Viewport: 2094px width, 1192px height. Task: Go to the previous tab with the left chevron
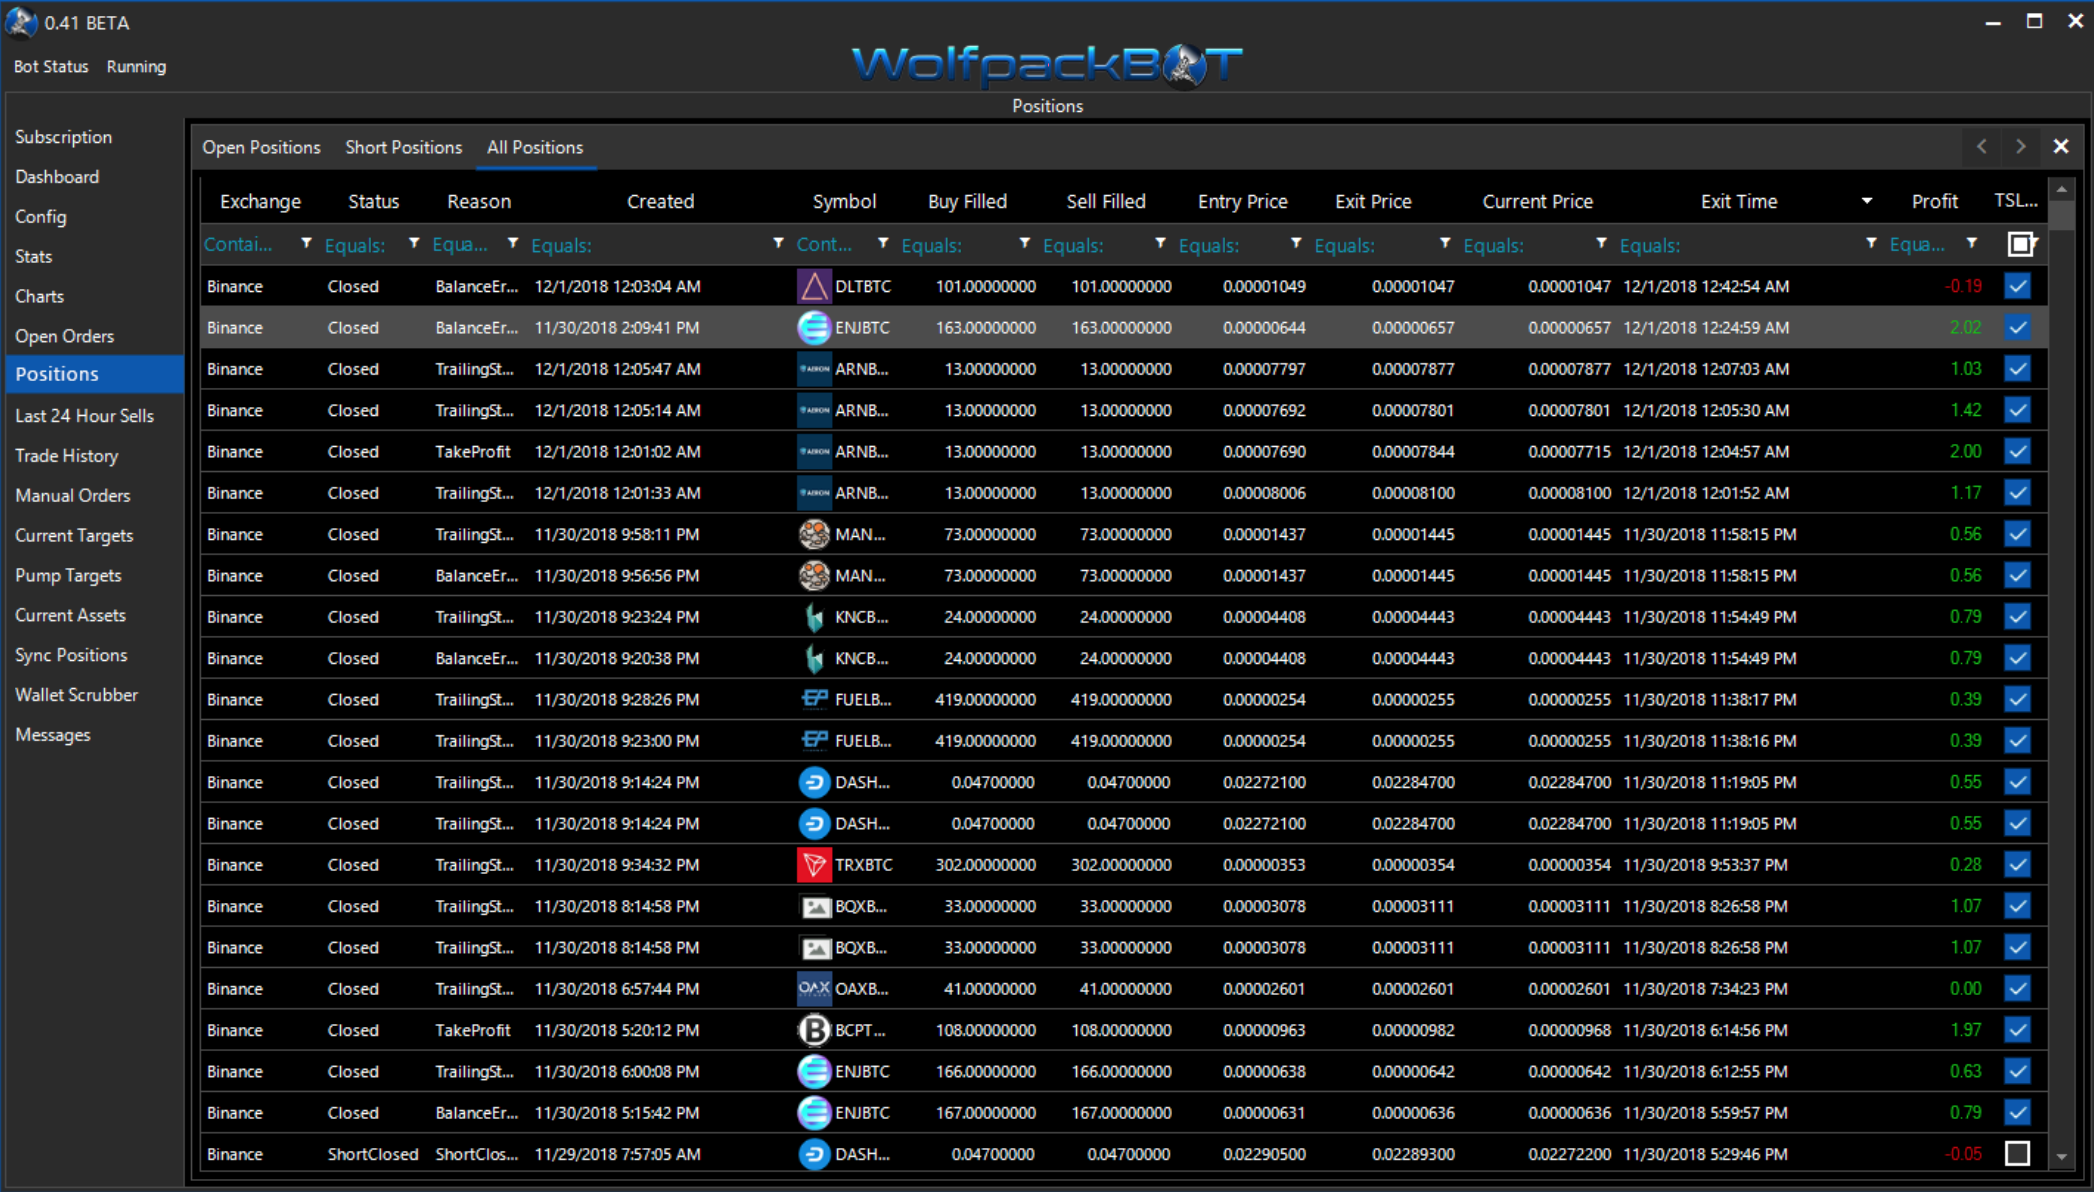(x=1981, y=147)
